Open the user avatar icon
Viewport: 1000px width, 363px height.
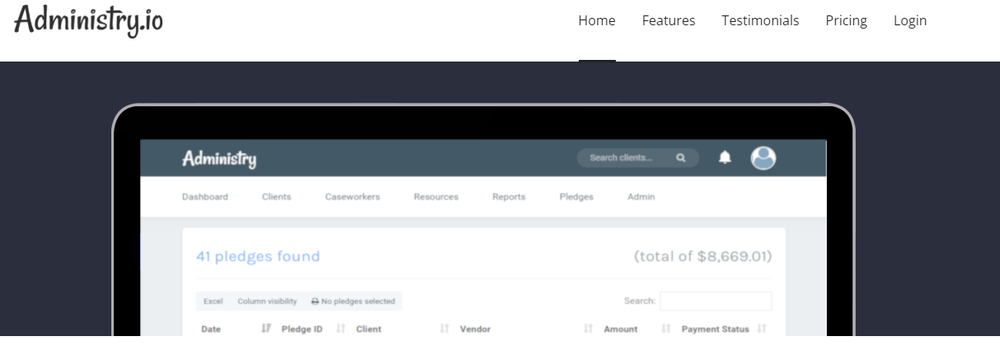[x=763, y=158]
